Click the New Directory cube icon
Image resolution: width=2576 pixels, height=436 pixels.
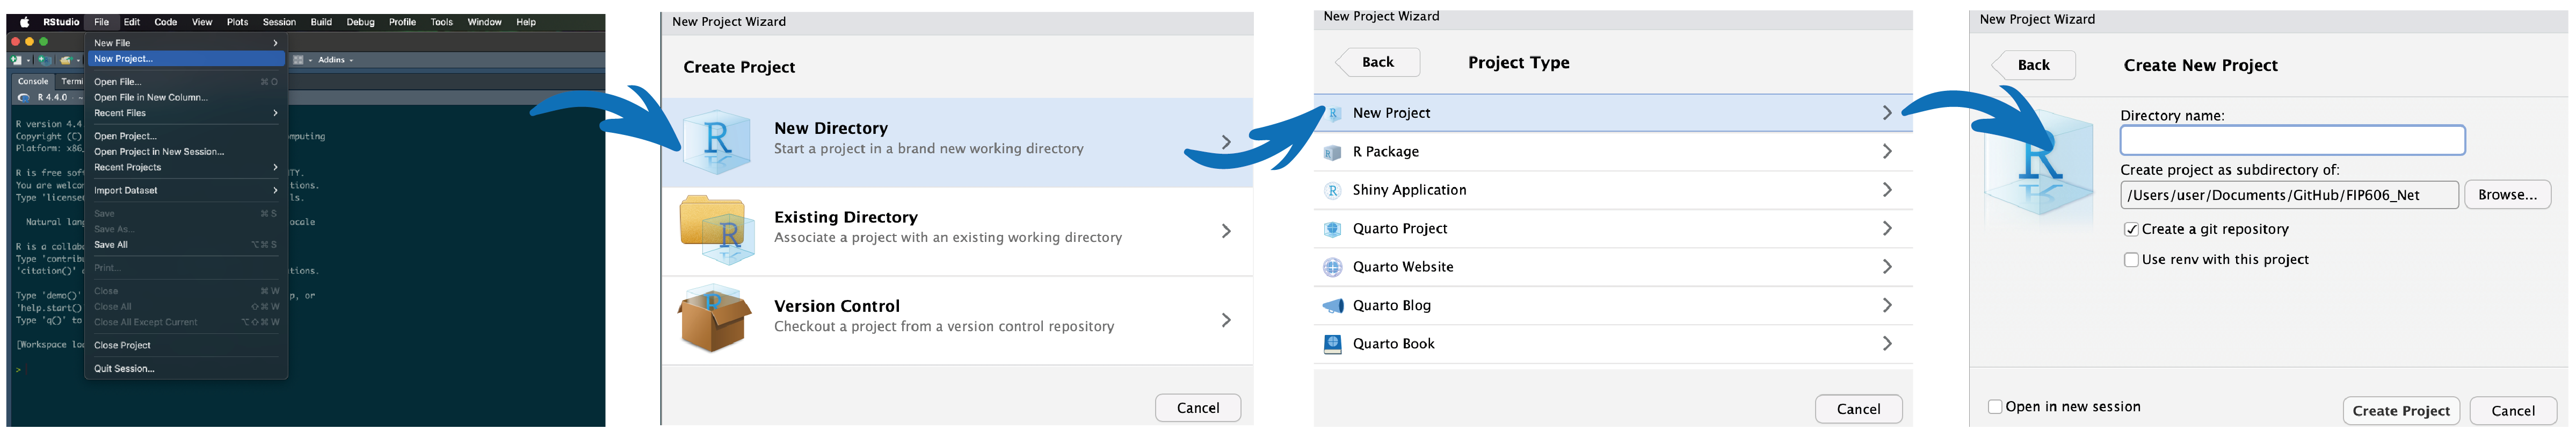[x=716, y=141]
